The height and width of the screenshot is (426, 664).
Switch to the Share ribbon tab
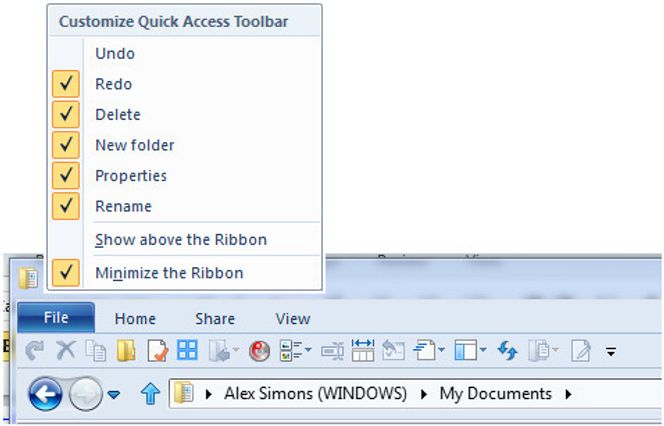[x=215, y=318]
